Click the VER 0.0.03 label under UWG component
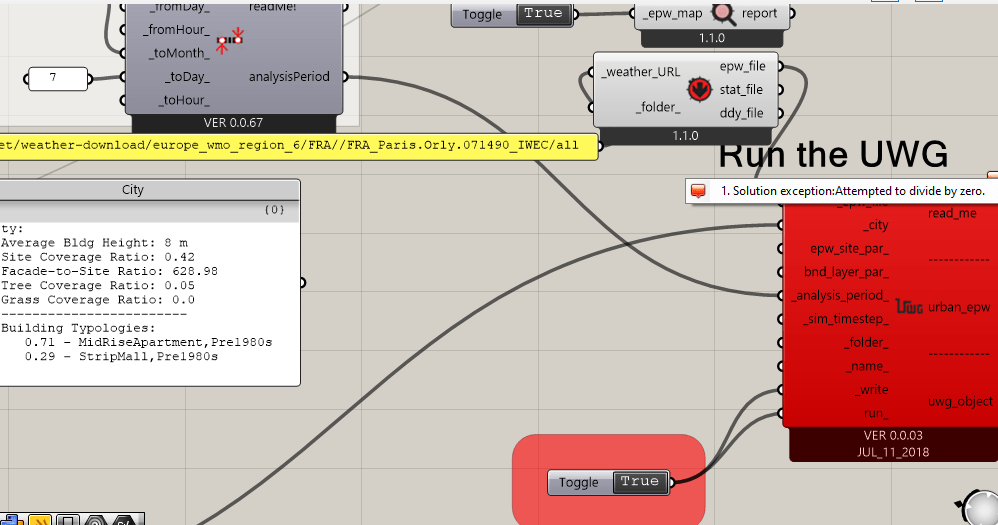This screenshot has width=998, height=525. pyautogui.click(x=893, y=436)
